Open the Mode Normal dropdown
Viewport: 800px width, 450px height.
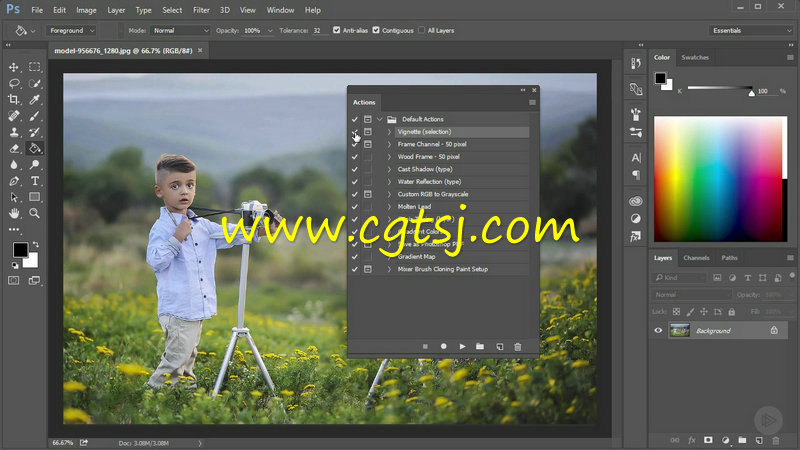pos(180,31)
